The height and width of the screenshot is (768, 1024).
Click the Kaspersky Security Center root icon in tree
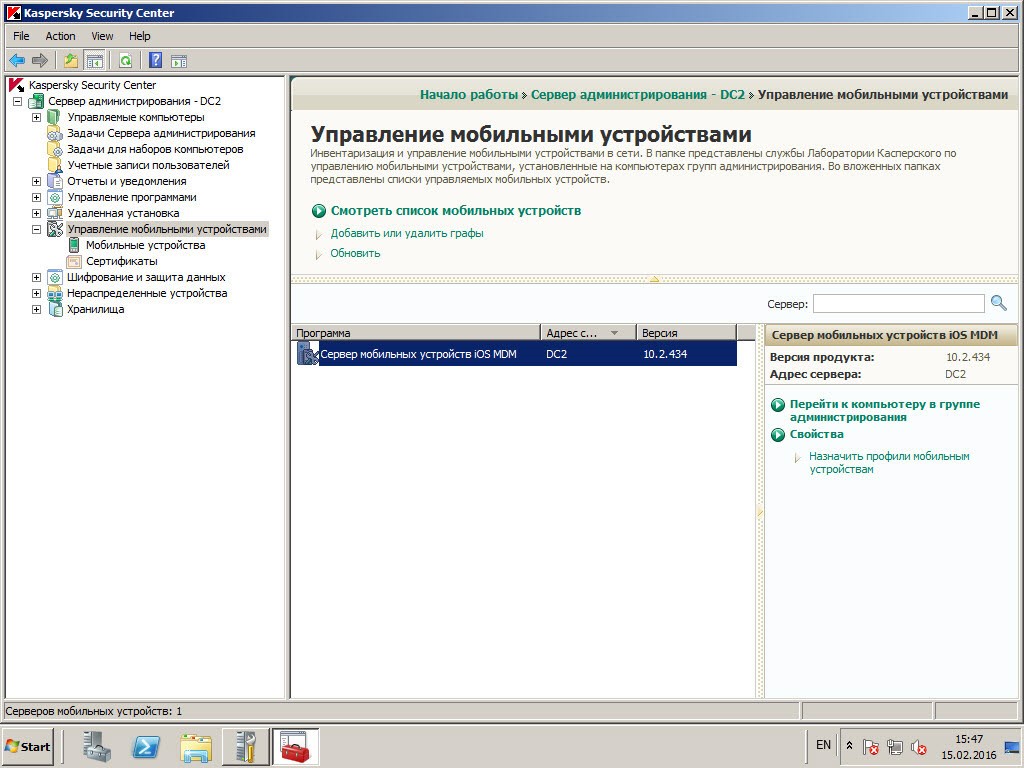point(16,85)
